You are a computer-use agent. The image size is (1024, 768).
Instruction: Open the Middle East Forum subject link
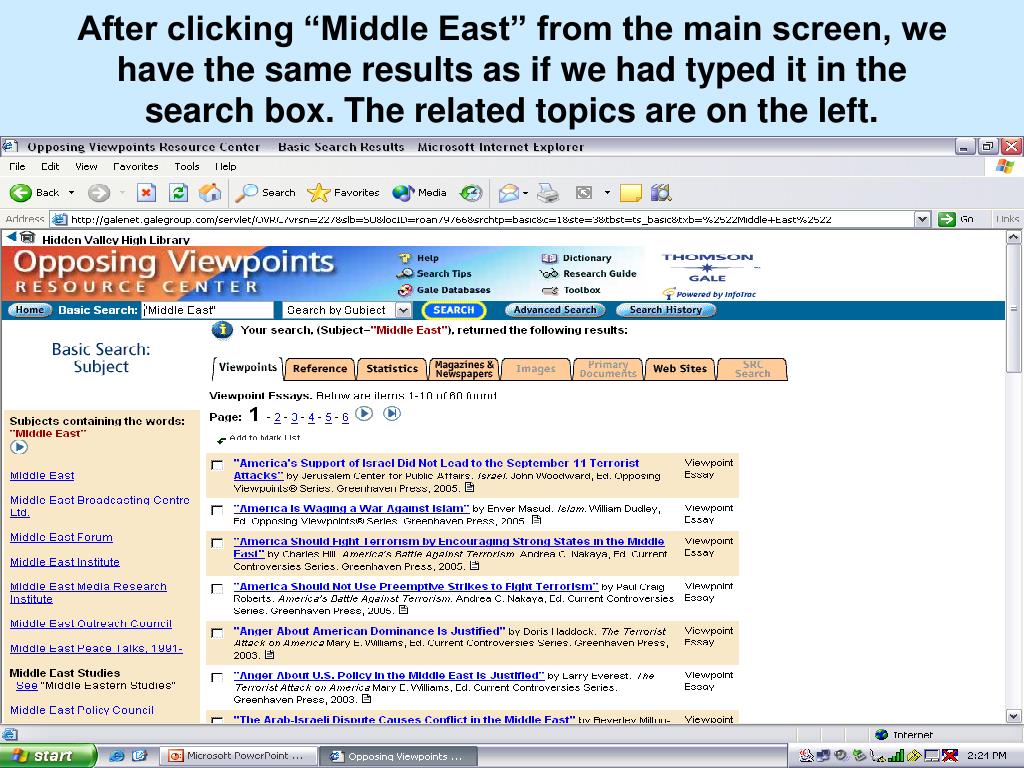tap(61, 537)
